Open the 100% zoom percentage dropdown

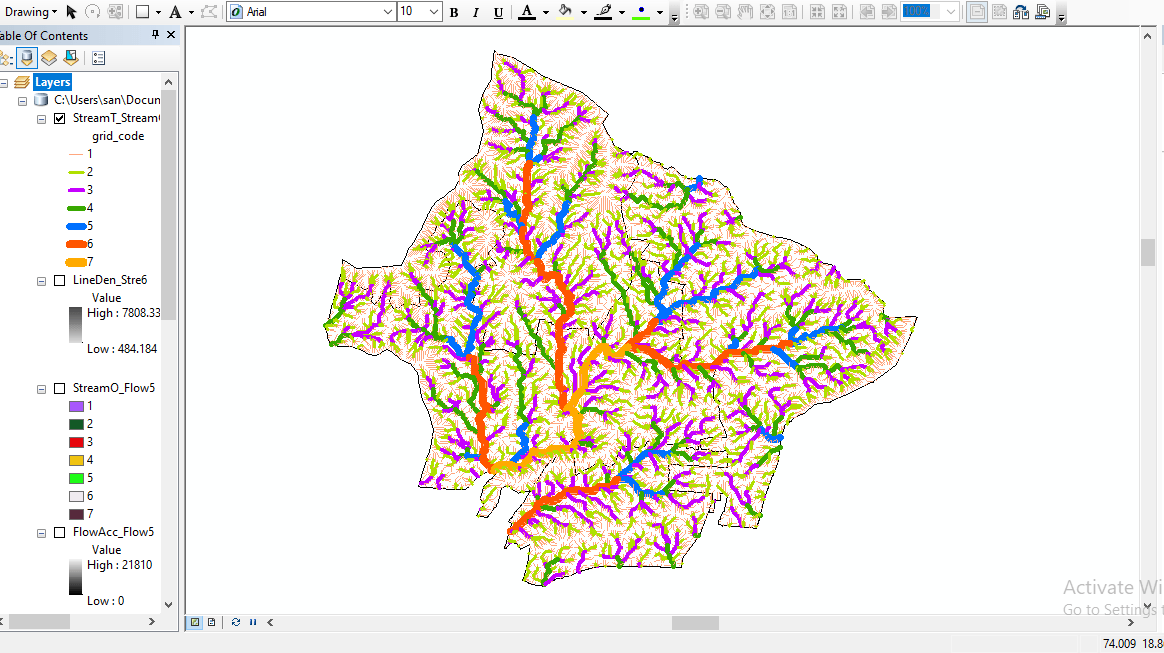(951, 12)
